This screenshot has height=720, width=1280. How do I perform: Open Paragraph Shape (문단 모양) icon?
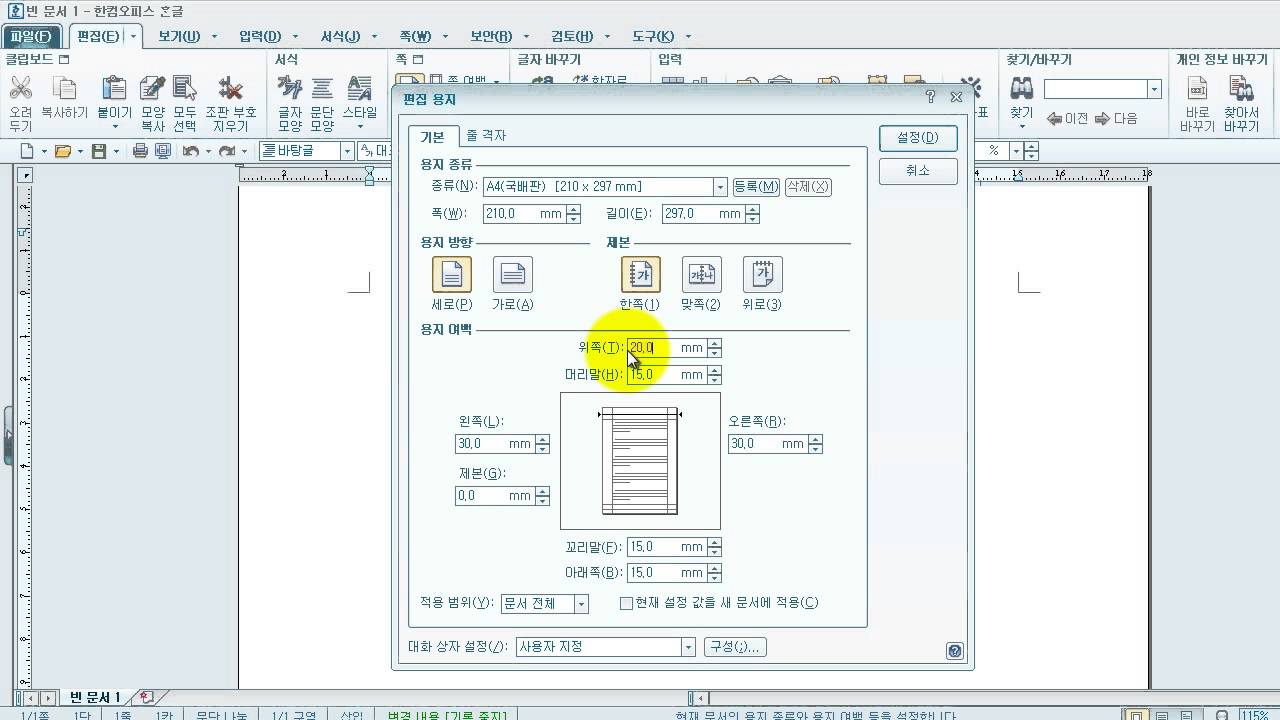pos(322,90)
